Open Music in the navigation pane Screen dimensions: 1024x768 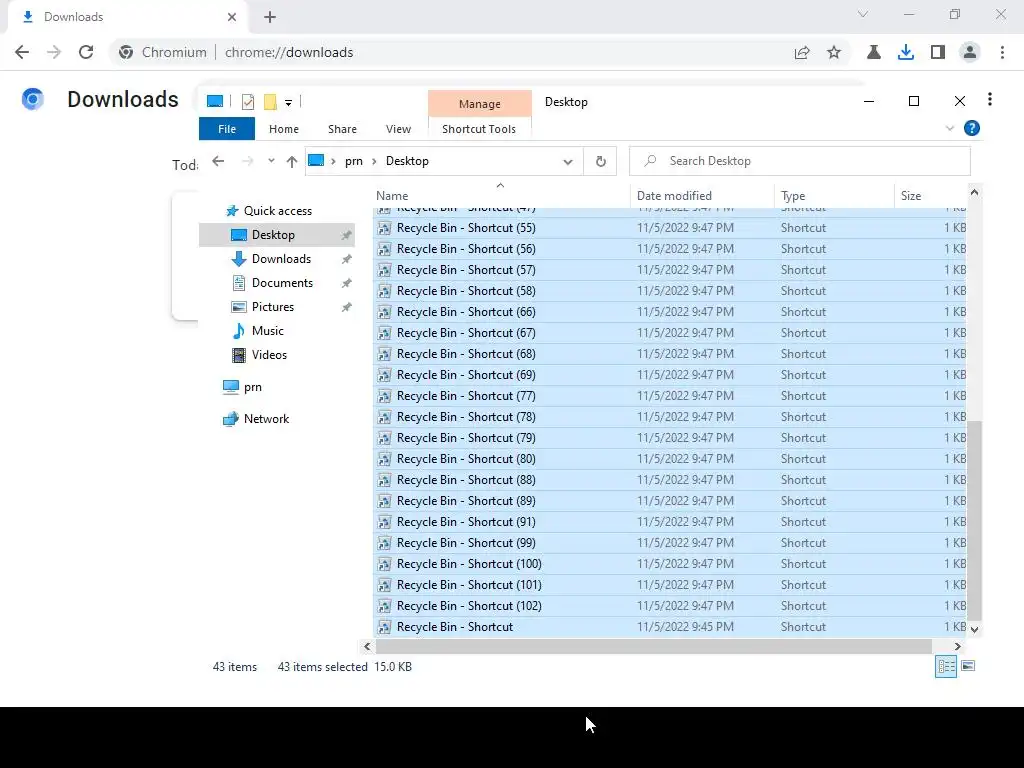coord(267,330)
